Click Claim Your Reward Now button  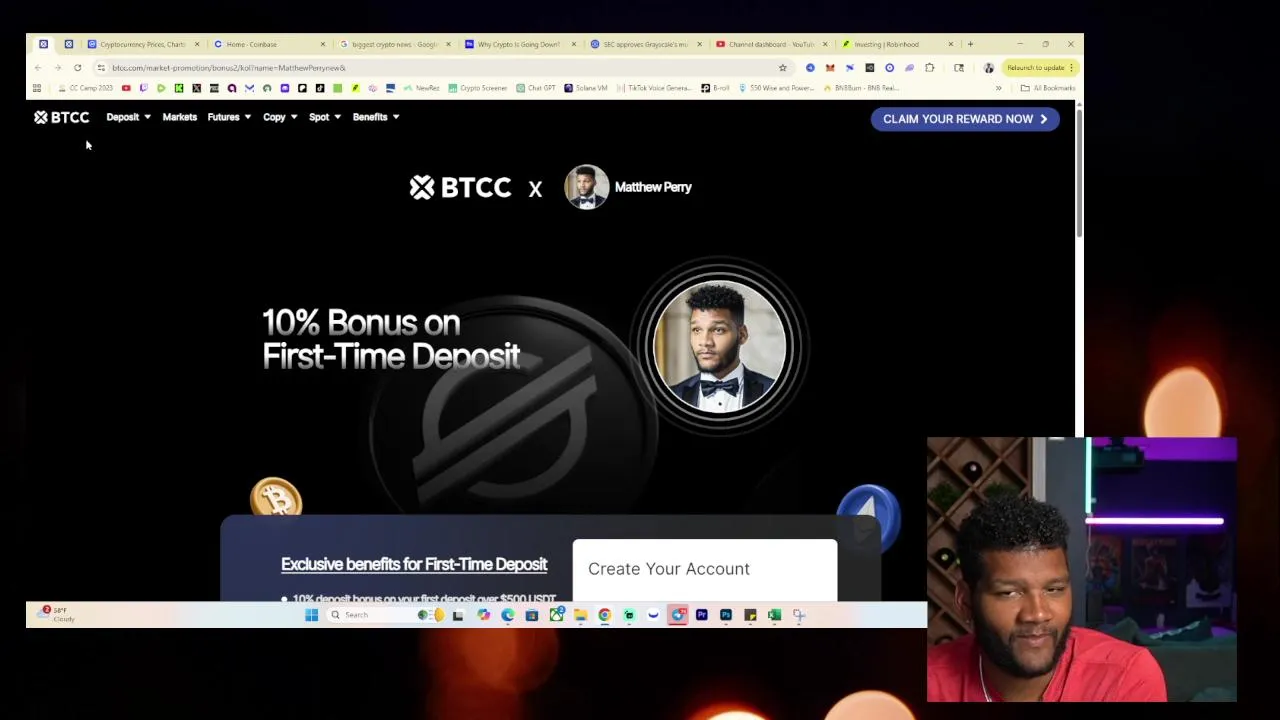tap(965, 119)
